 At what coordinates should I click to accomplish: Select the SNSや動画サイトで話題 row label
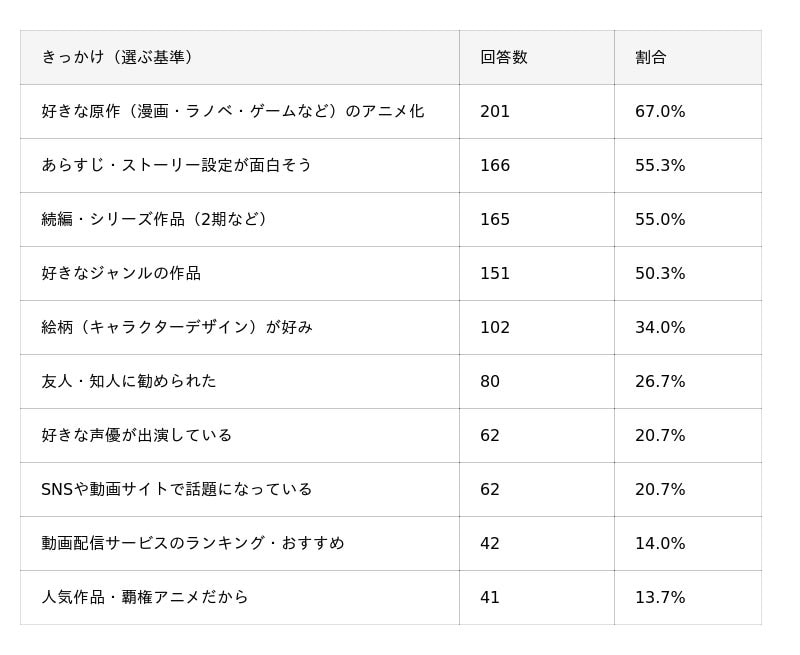pos(177,489)
